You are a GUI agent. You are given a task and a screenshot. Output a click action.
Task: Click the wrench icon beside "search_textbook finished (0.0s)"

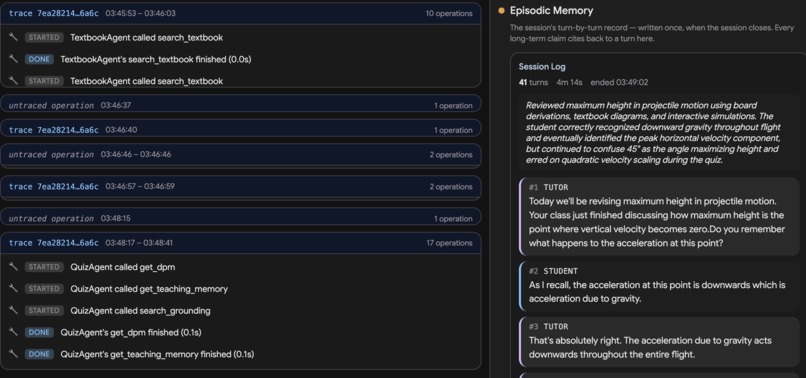pos(13,59)
